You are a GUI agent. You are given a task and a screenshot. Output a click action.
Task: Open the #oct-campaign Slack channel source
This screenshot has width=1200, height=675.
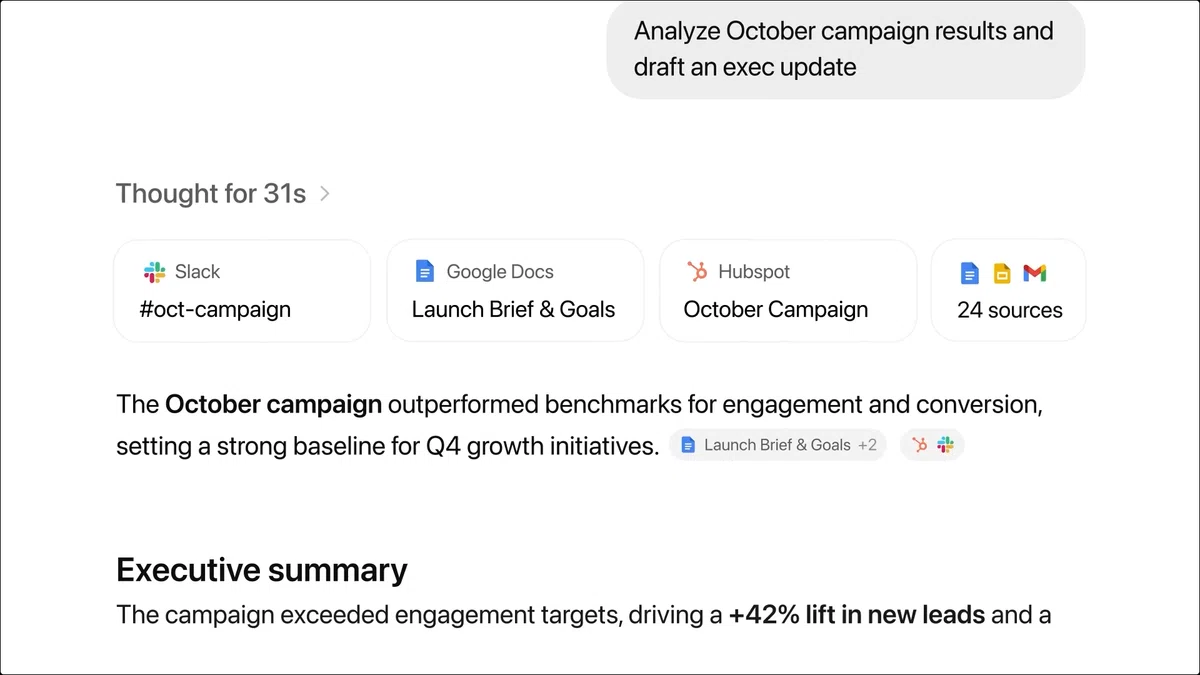click(215, 309)
